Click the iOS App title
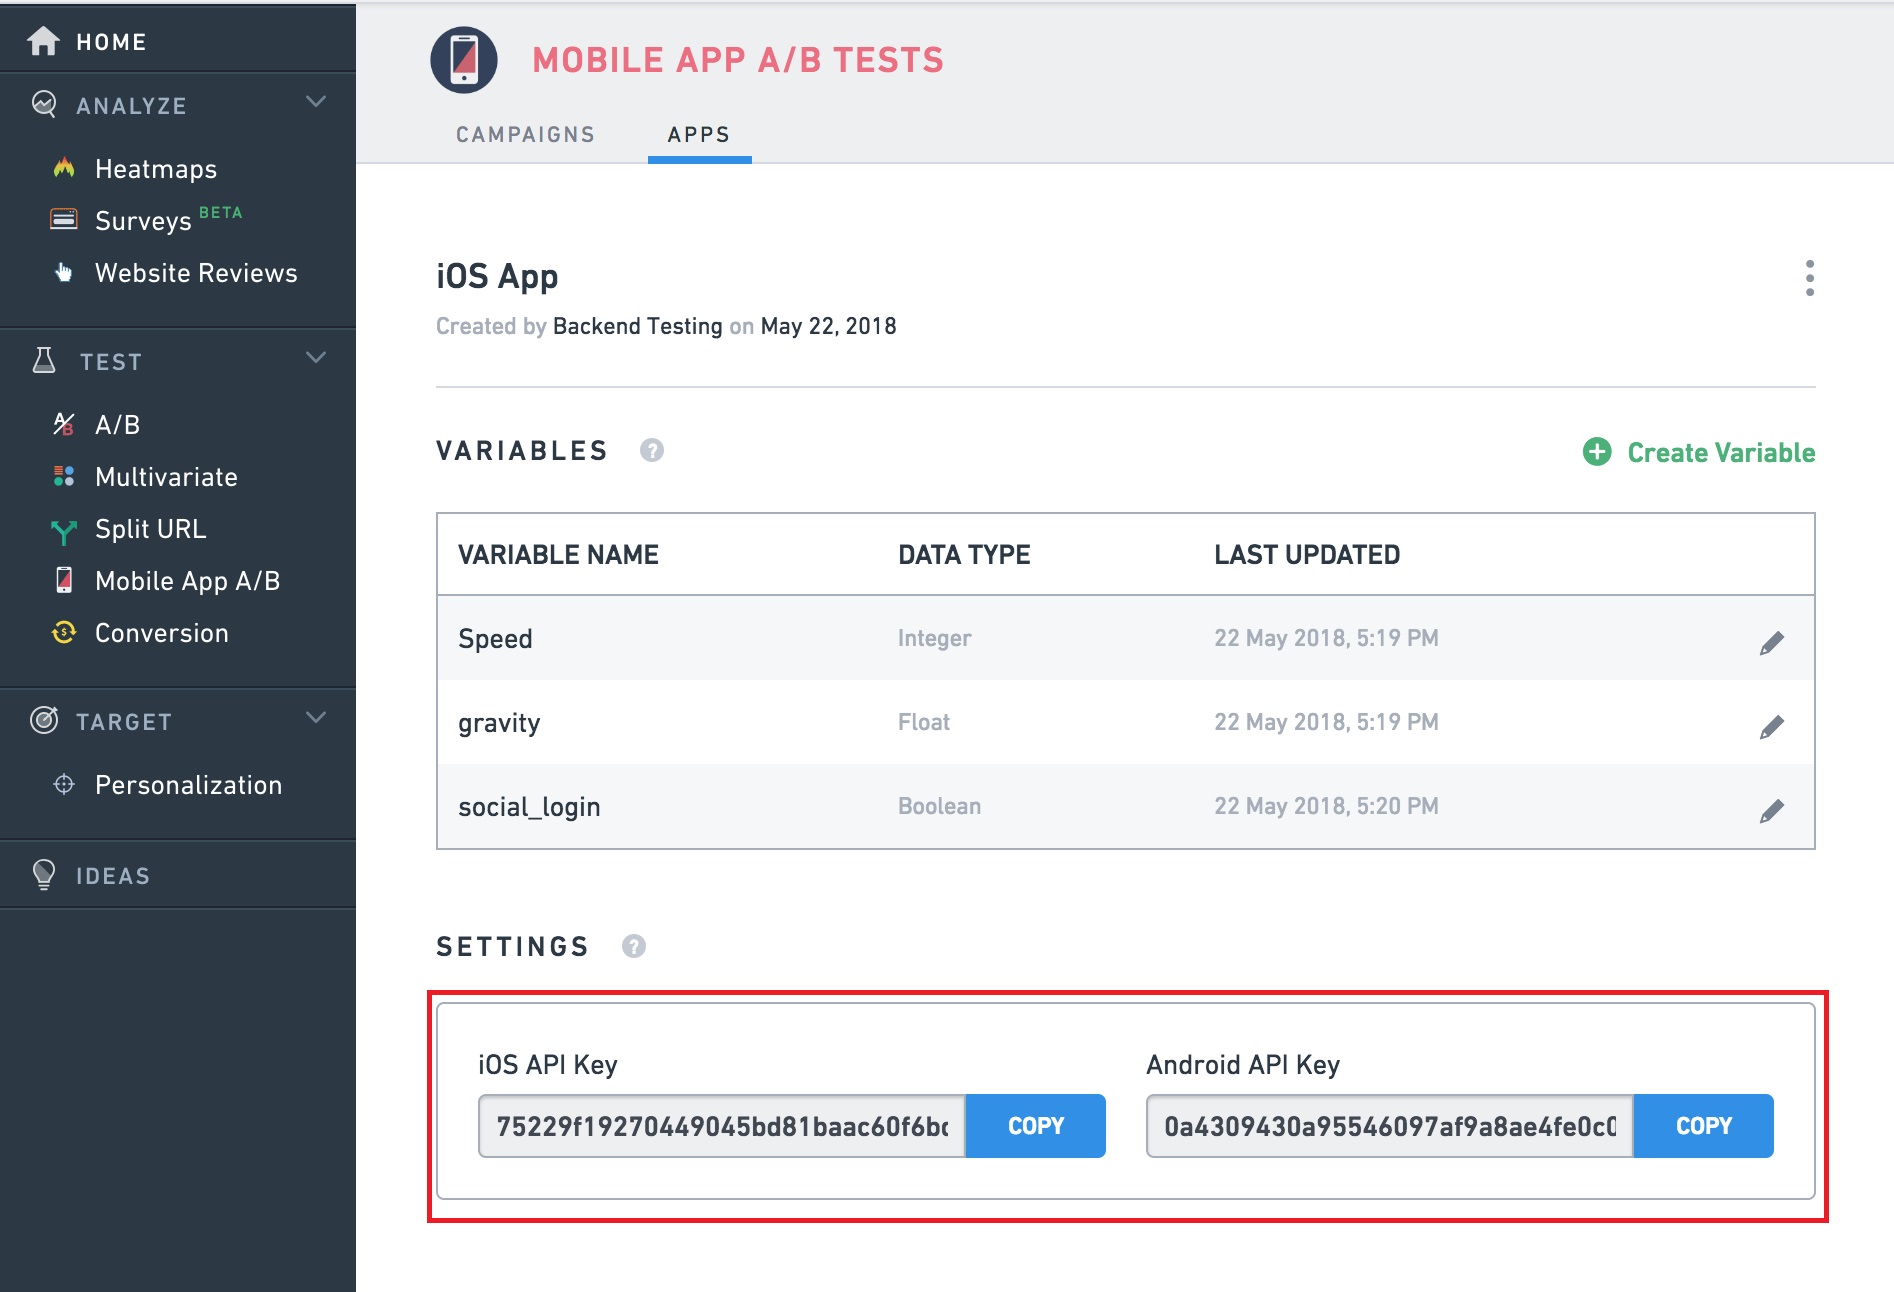Screen dimensions: 1894x1292 [497, 276]
